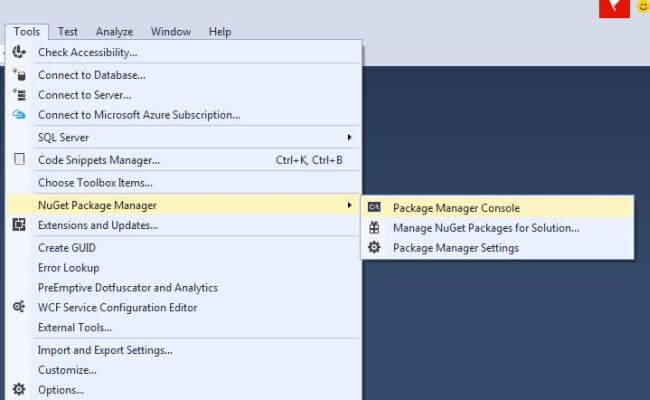The image size is (650, 400).
Task: Expand the SQL Server submenu arrow
Action: pos(349,137)
